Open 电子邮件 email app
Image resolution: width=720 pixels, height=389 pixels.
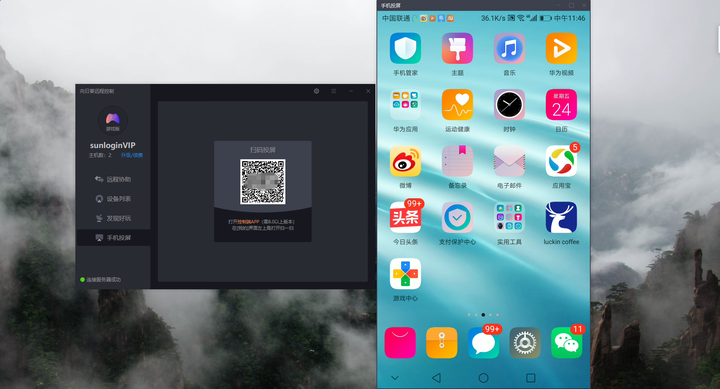509,161
